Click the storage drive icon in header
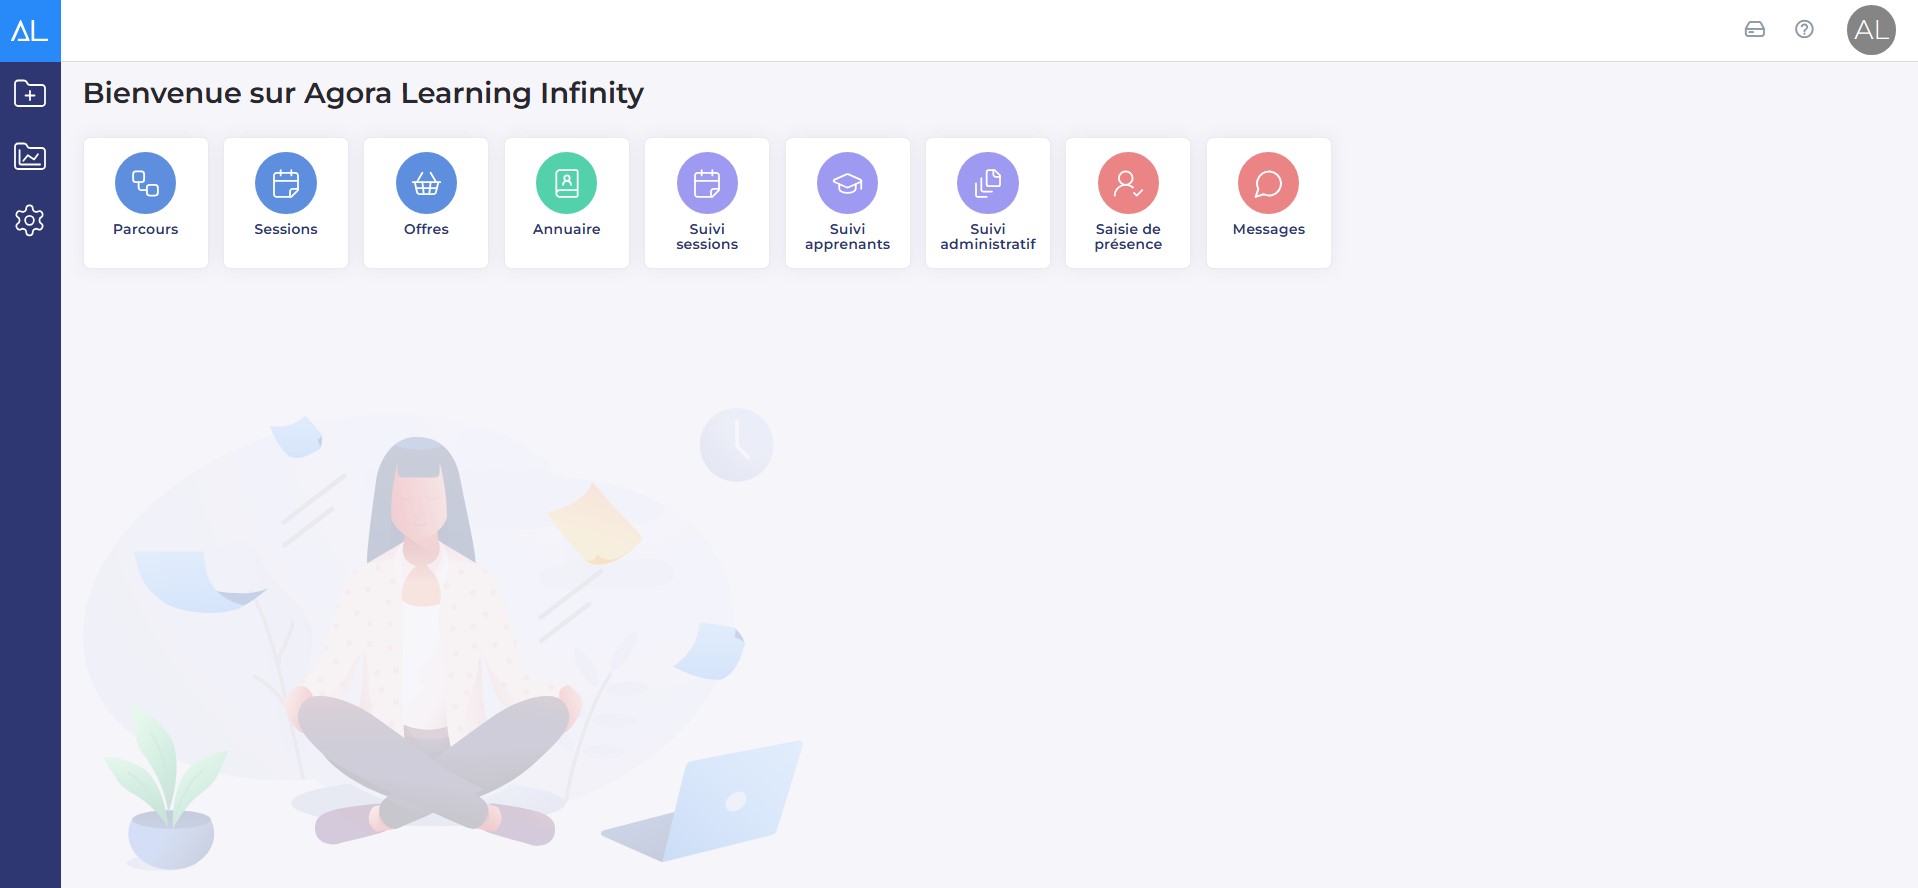Viewport: 1918px width, 888px height. [1755, 30]
